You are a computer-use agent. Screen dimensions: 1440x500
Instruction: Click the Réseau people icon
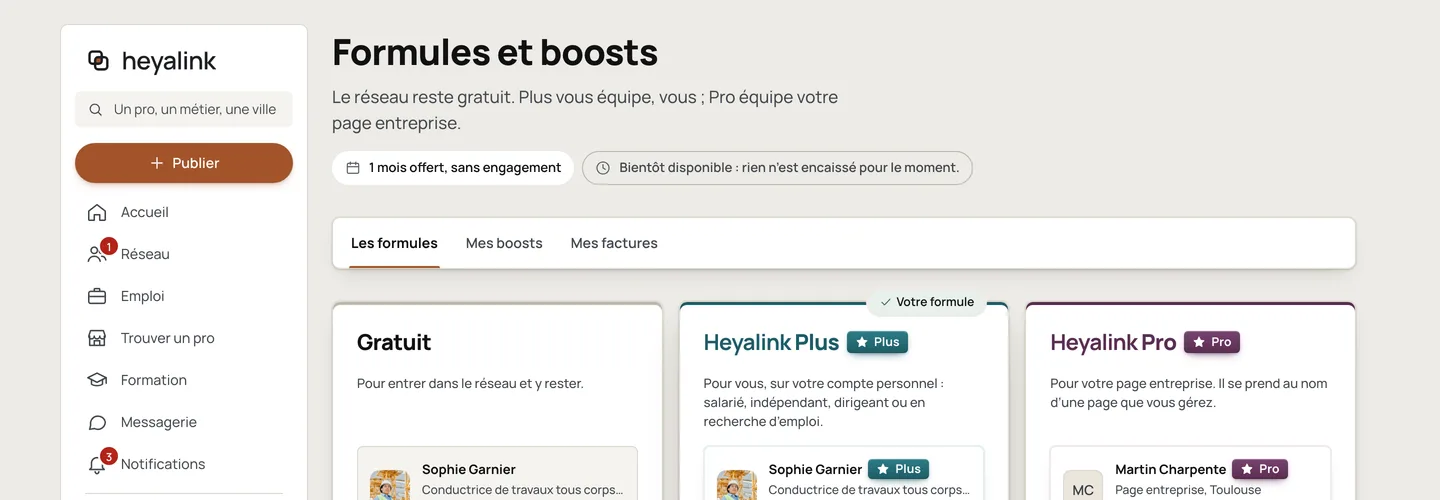[97, 254]
